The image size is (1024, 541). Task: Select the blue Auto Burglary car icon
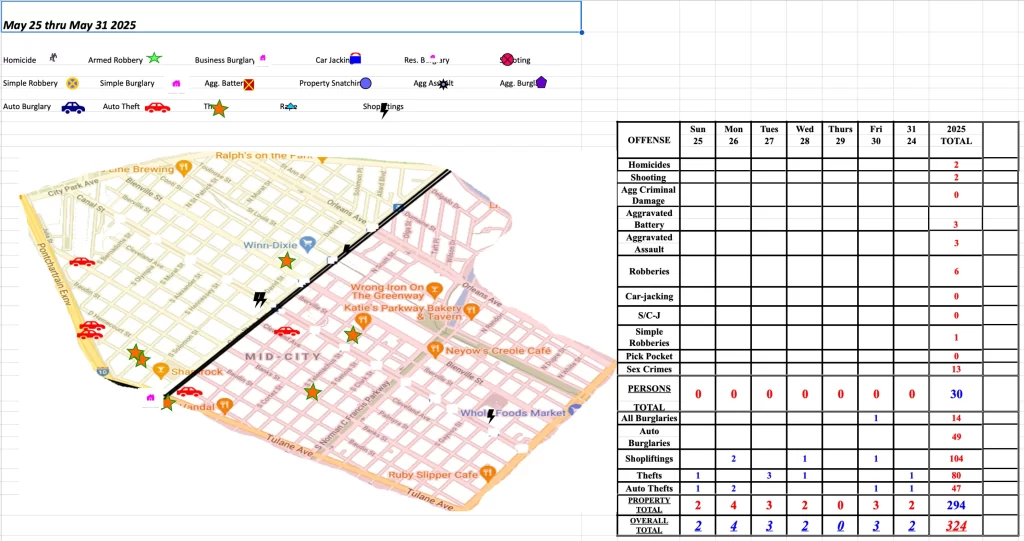[73, 107]
